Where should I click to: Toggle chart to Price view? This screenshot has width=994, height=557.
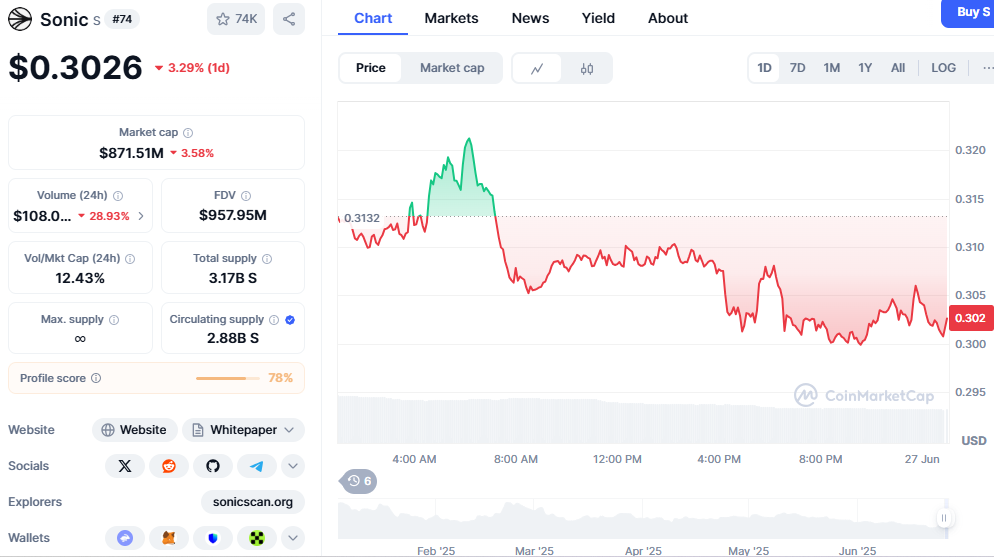371,68
